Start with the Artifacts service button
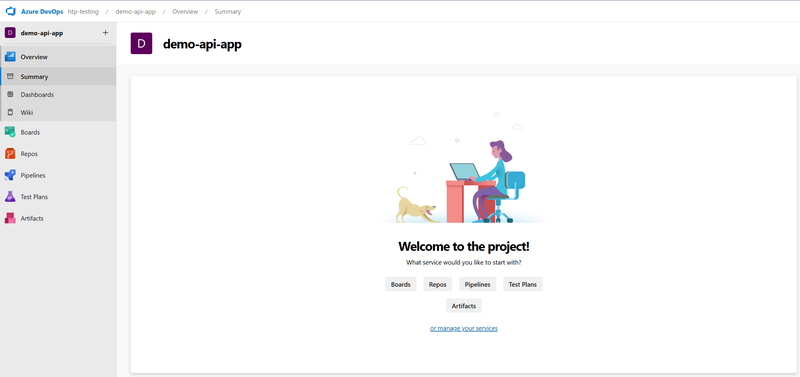This screenshot has height=377, width=800. click(x=464, y=306)
